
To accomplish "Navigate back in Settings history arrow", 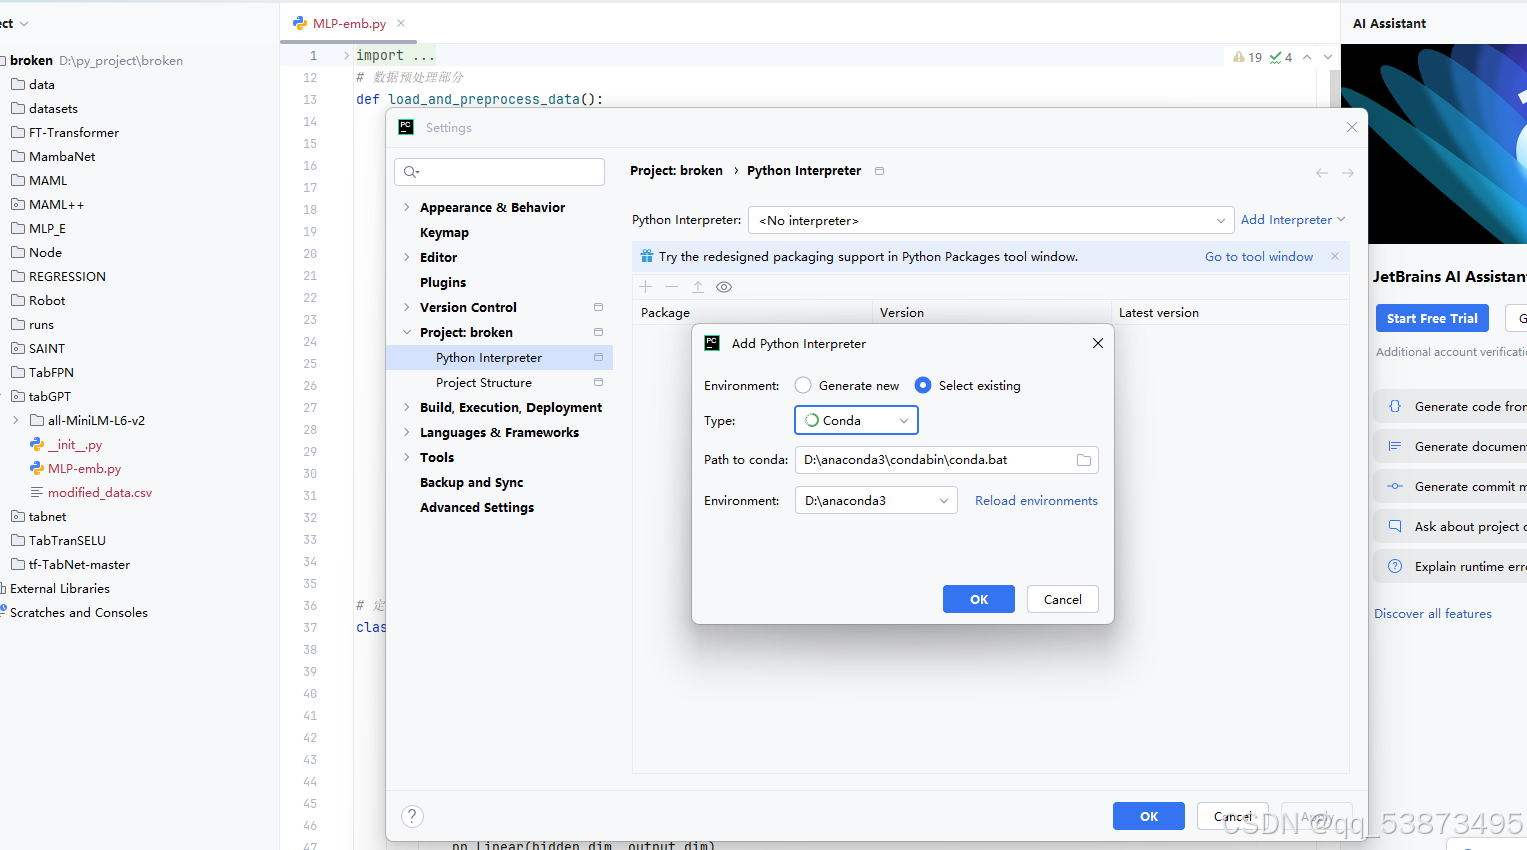I will (1322, 173).
